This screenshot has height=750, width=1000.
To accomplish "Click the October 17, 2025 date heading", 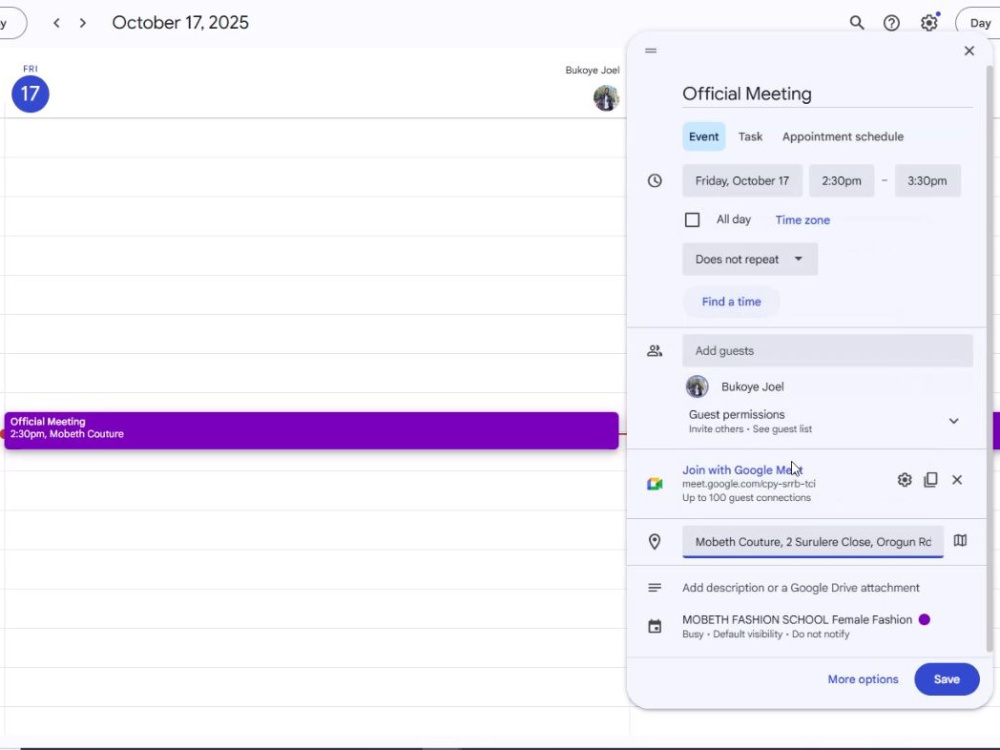I will coord(180,23).
